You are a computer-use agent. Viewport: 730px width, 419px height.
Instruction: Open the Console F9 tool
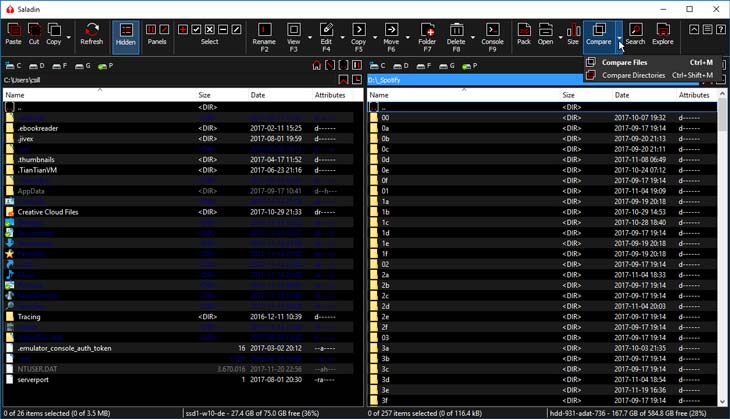pos(492,34)
